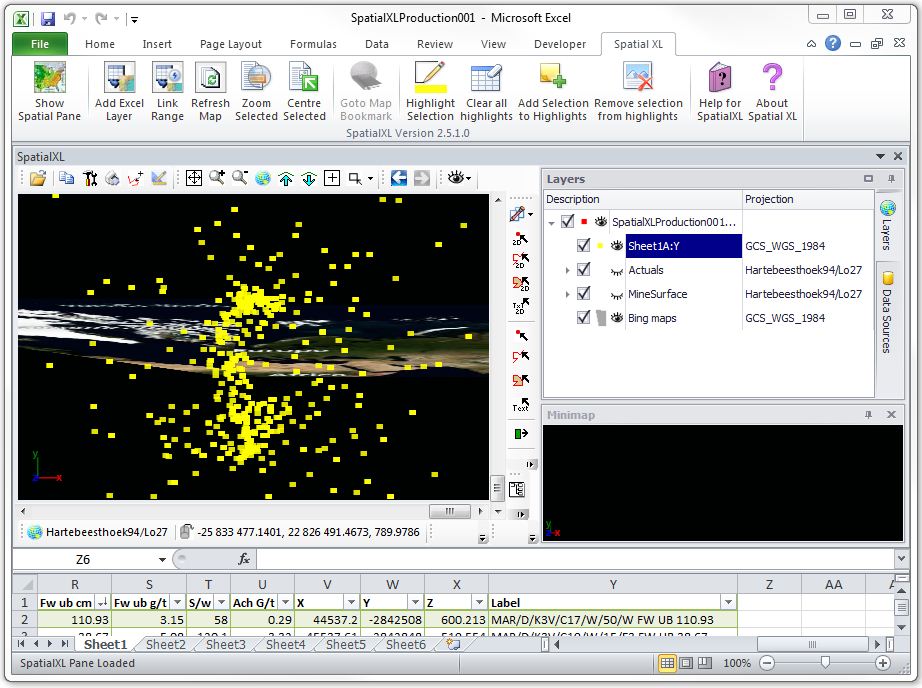Open the Data Sources side panel
The width and height of the screenshot is (922, 688).
[x=887, y=312]
